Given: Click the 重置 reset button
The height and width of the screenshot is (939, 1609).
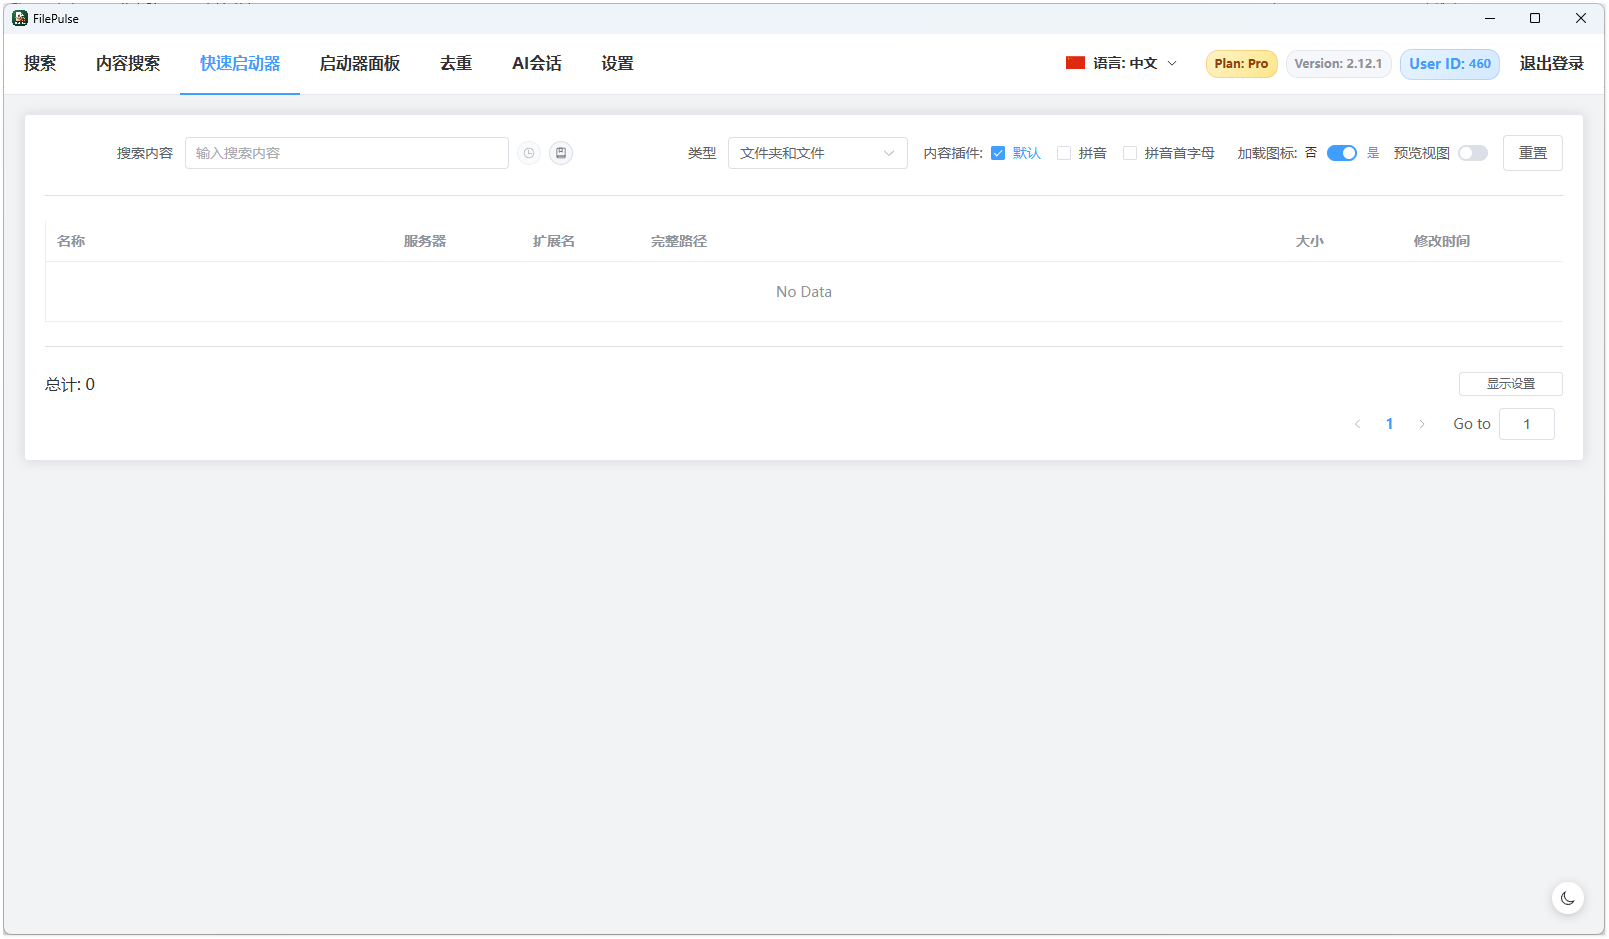Looking at the screenshot, I should pyautogui.click(x=1533, y=153).
